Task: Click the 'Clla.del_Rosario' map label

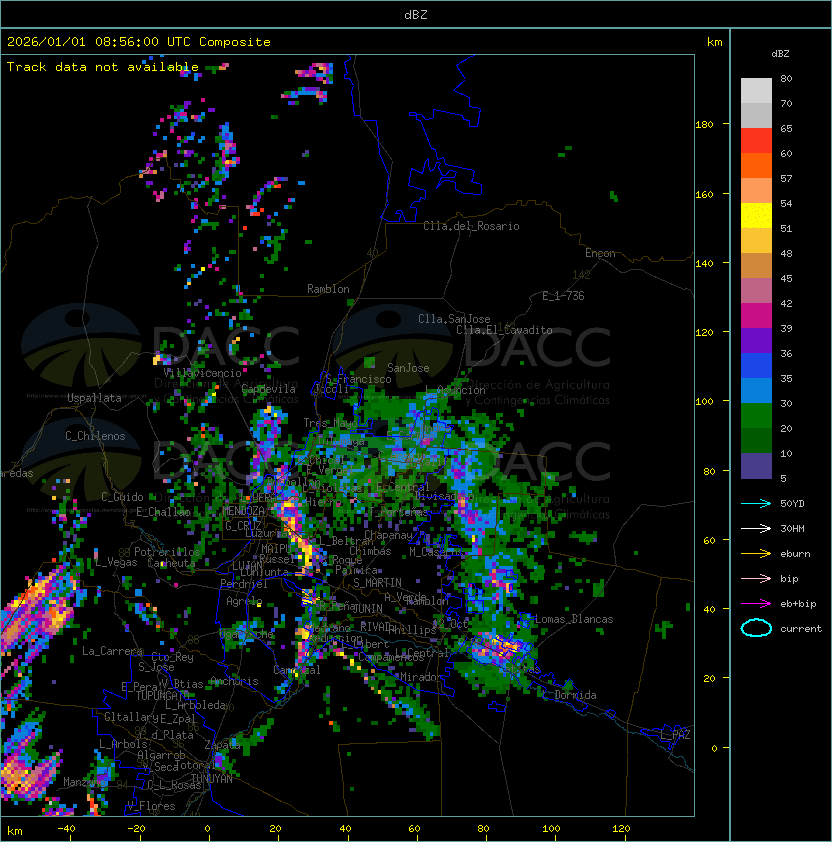Action: tap(471, 226)
